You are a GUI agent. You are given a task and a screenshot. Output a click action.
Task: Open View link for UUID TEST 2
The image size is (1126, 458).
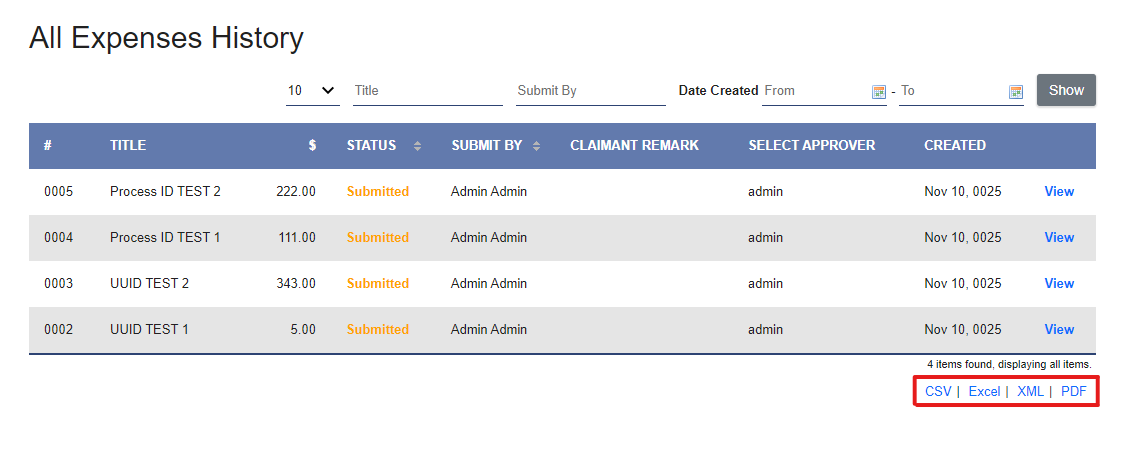click(x=1059, y=283)
